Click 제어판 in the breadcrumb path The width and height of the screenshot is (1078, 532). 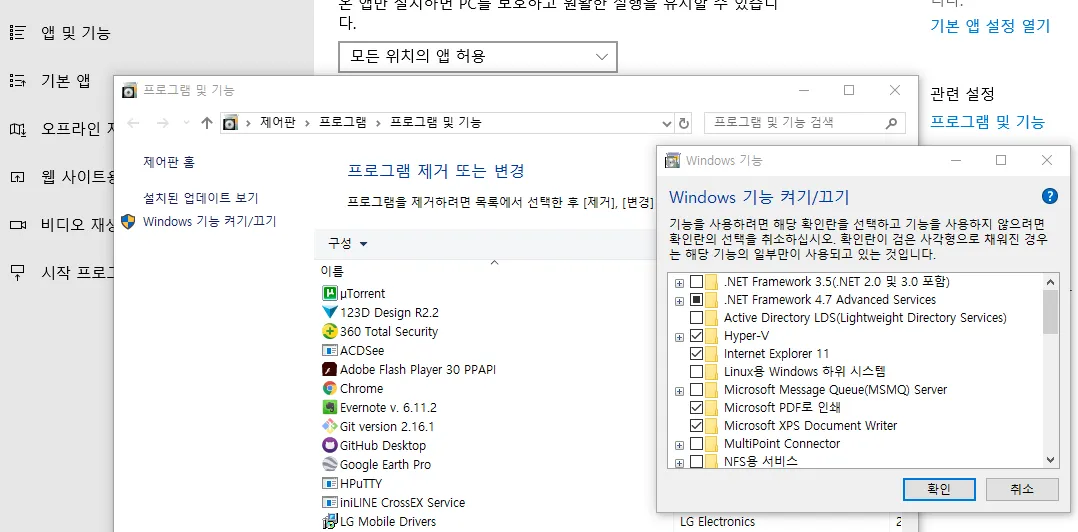pos(278,123)
